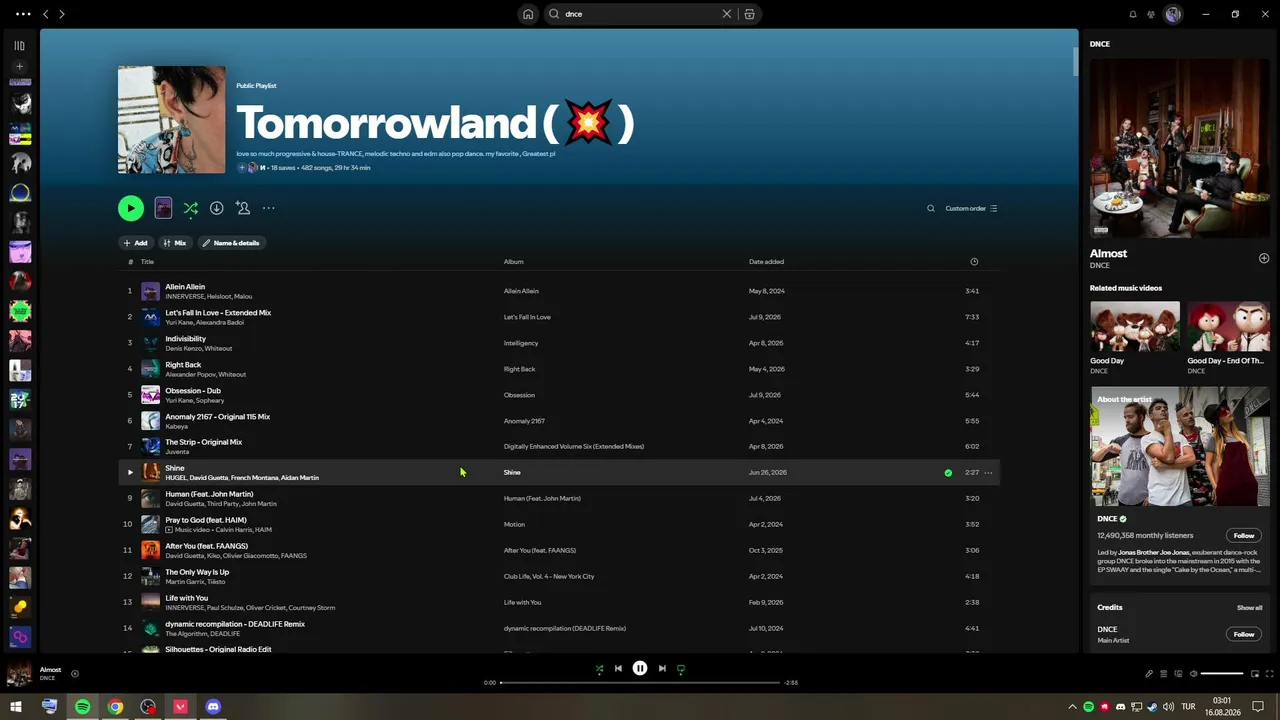
Task: Skip to the next track
Action: click(662, 669)
